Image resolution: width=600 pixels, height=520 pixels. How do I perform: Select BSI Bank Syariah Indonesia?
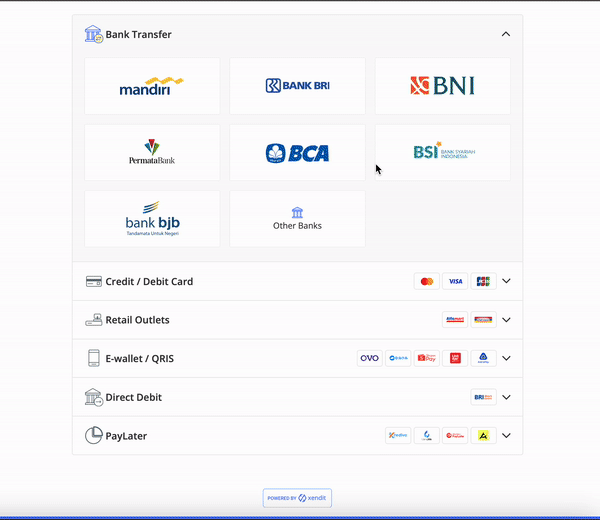pos(443,152)
